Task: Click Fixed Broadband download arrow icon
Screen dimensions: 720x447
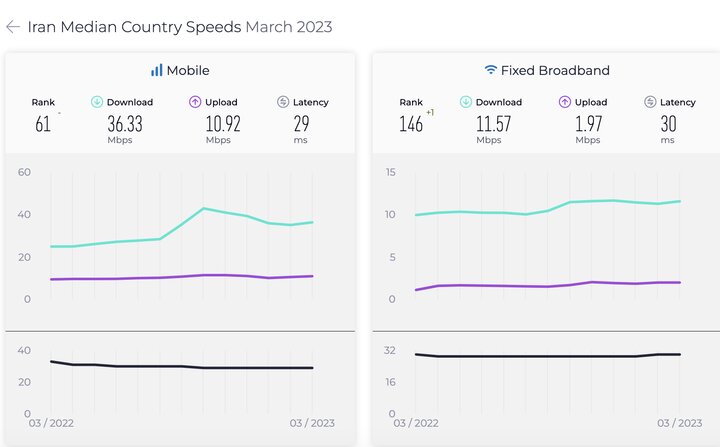Action: [x=466, y=102]
